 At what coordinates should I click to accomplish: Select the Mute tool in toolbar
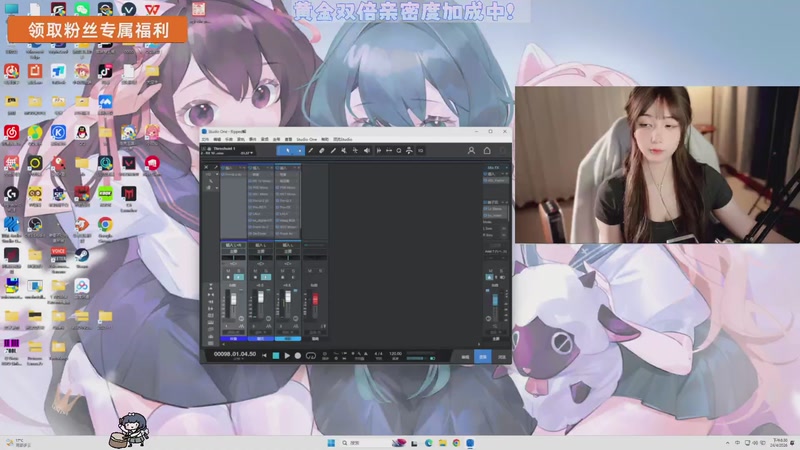(x=344, y=151)
